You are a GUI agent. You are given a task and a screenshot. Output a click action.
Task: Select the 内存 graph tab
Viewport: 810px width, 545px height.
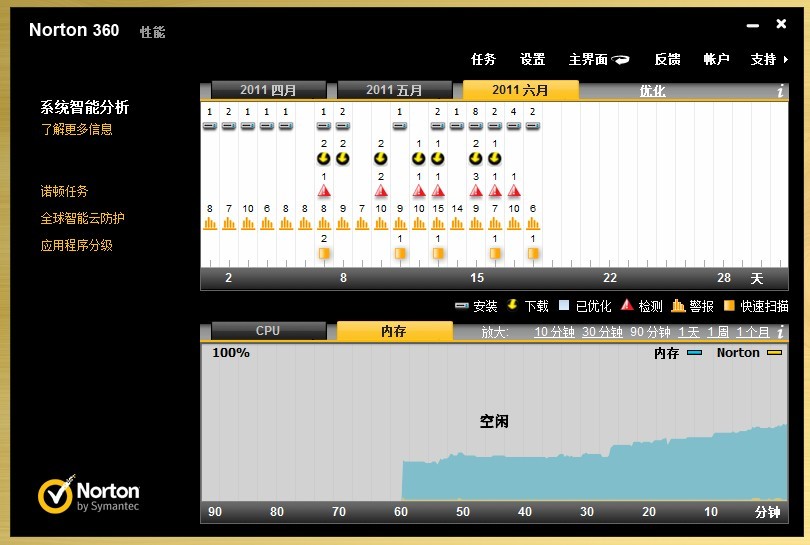tap(394, 331)
